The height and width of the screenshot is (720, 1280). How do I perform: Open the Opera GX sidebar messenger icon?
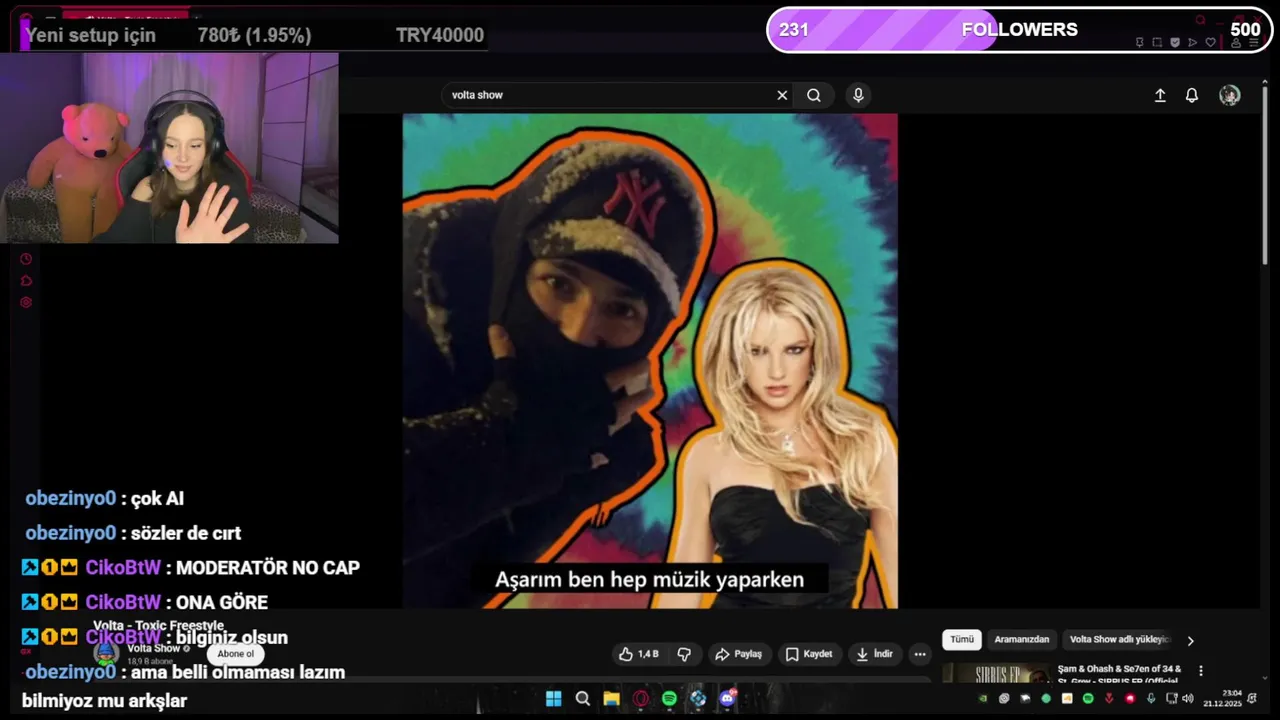(26, 281)
